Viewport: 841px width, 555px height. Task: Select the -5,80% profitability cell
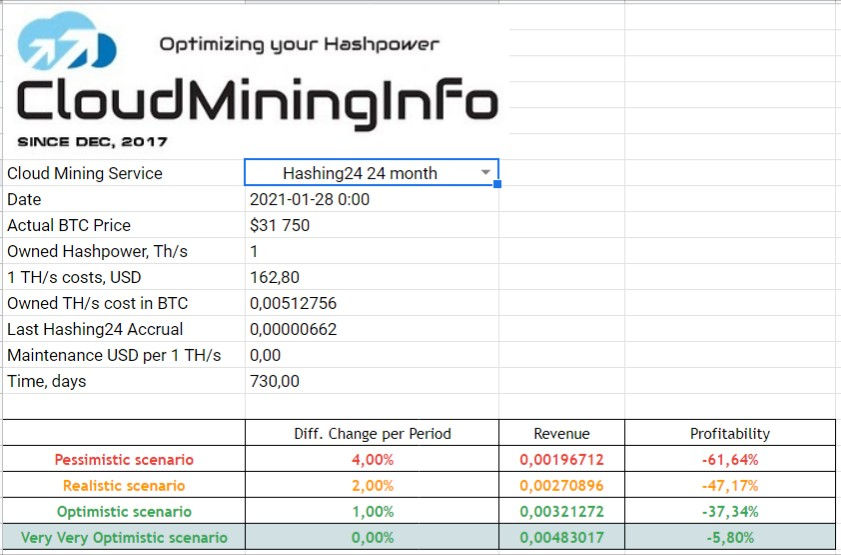(x=730, y=538)
